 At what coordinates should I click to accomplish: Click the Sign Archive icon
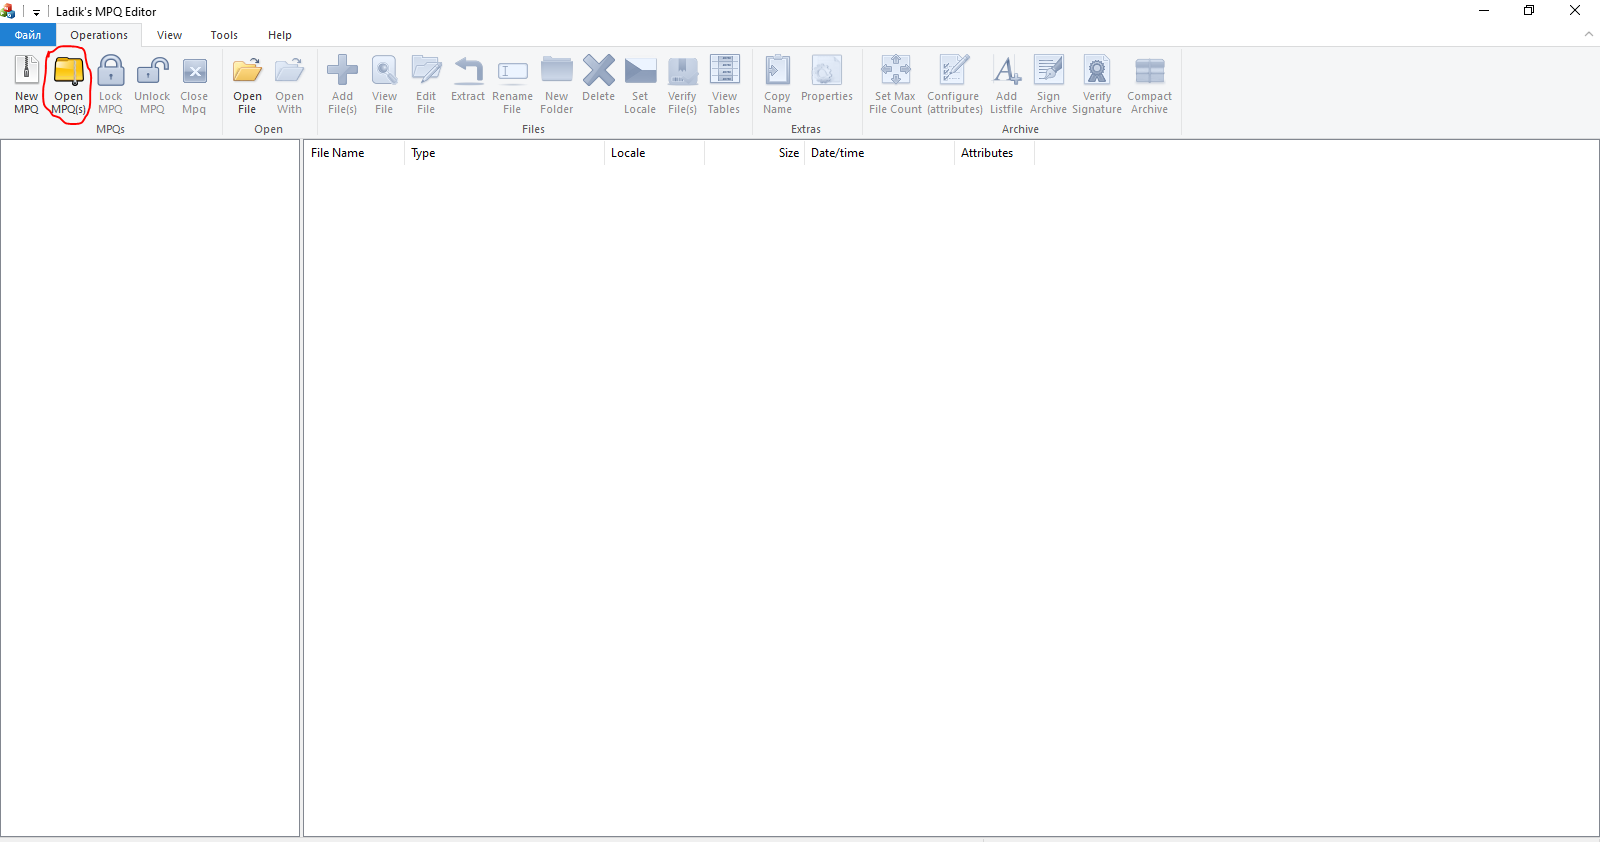click(1048, 71)
